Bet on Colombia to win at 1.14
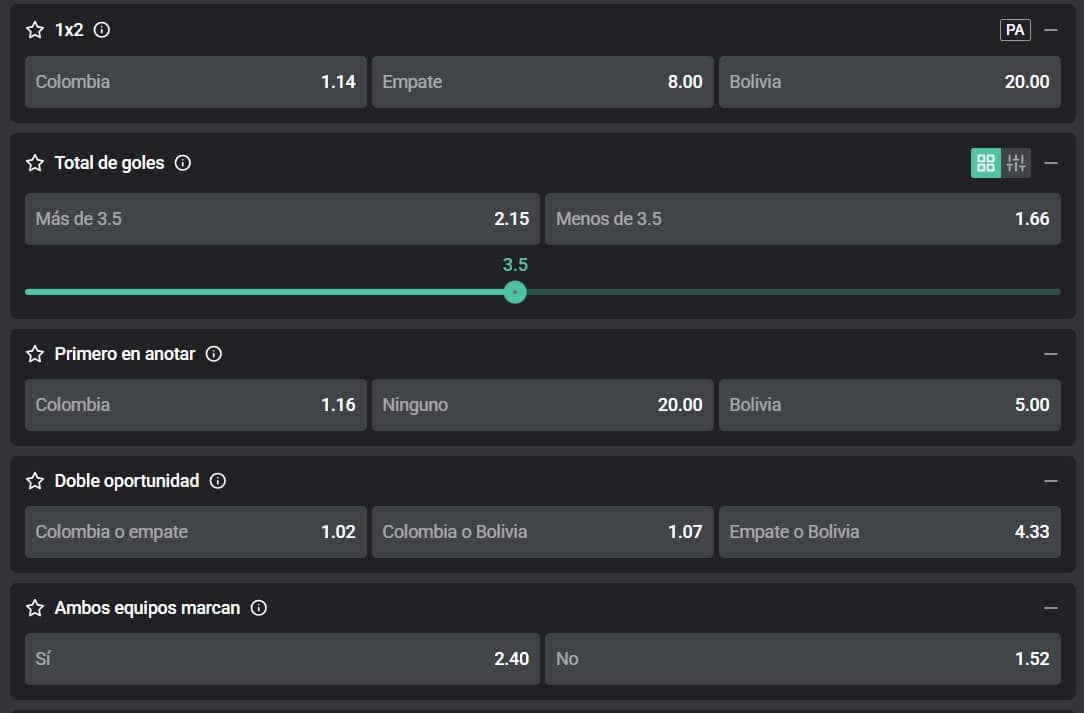The image size is (1084, 713). click(x=195, y=82)
